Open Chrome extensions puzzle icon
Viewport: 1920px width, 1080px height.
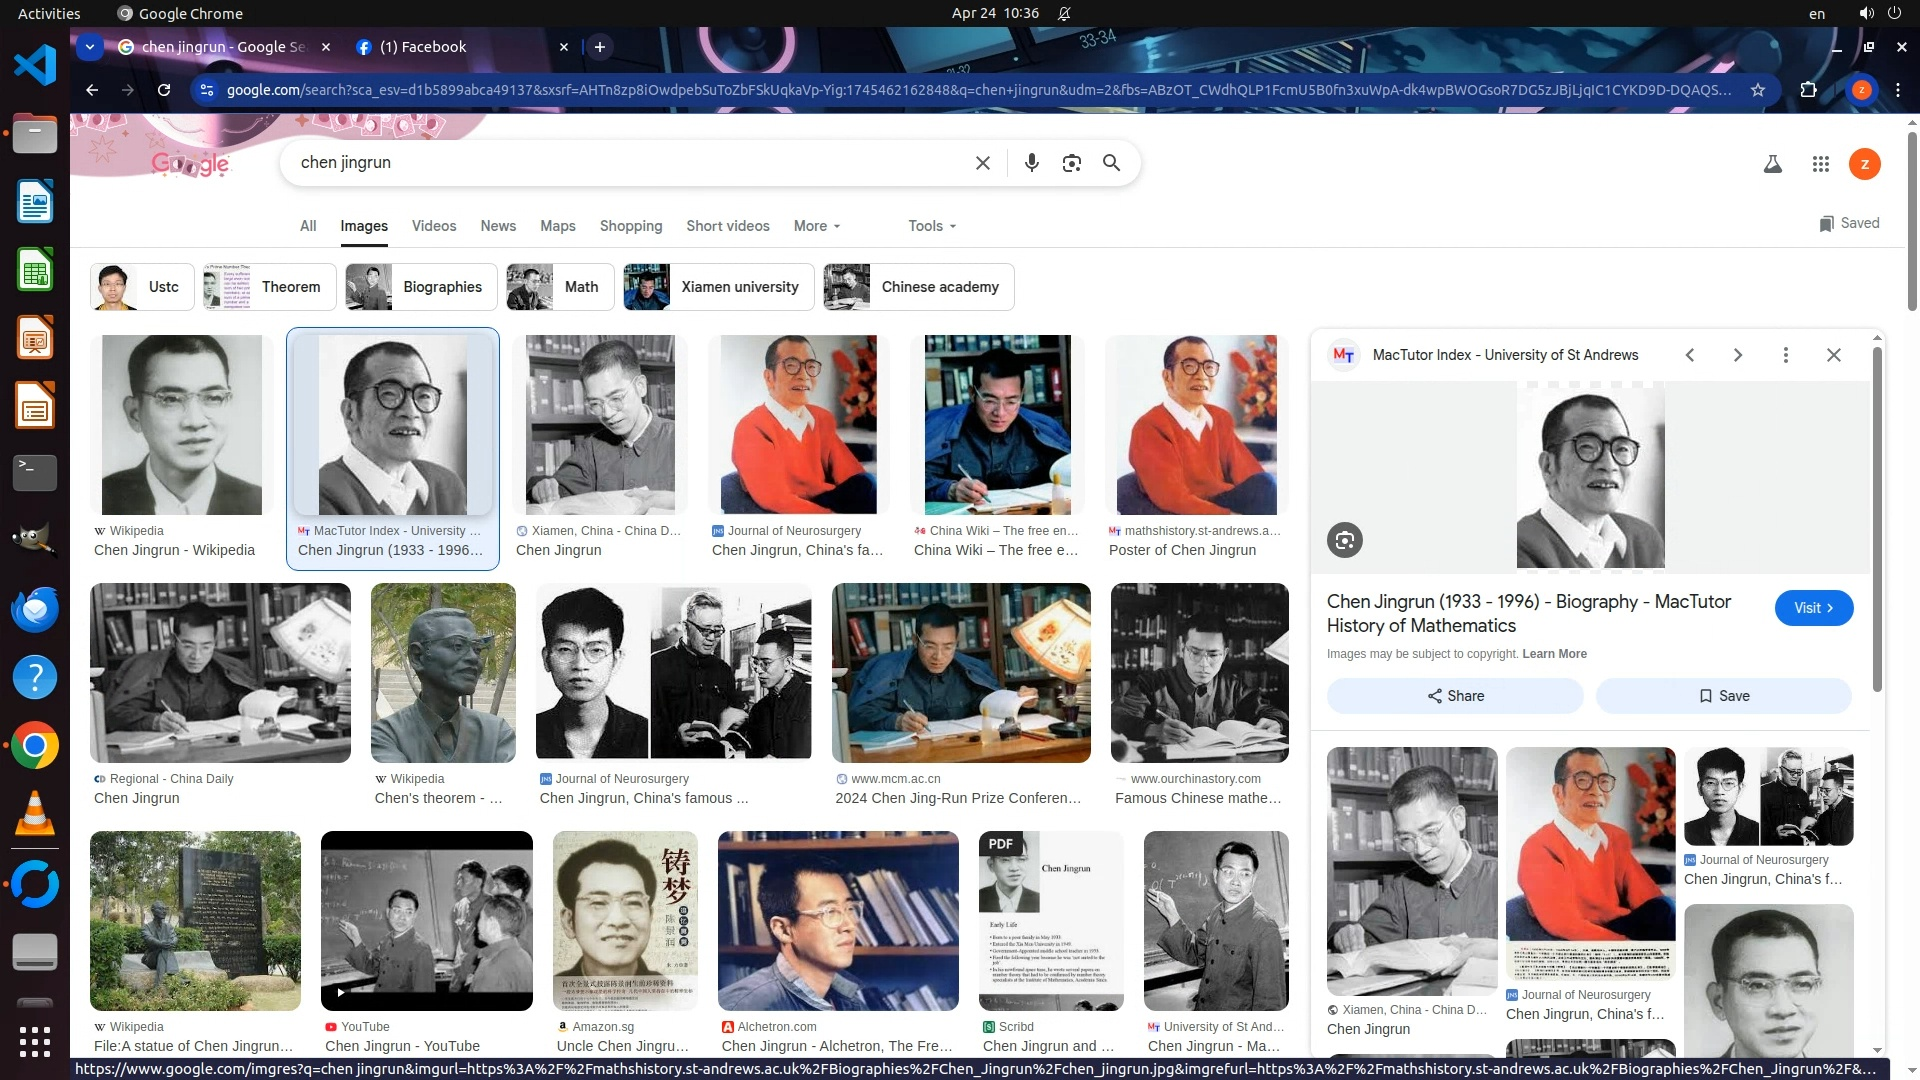[1808, 90]
